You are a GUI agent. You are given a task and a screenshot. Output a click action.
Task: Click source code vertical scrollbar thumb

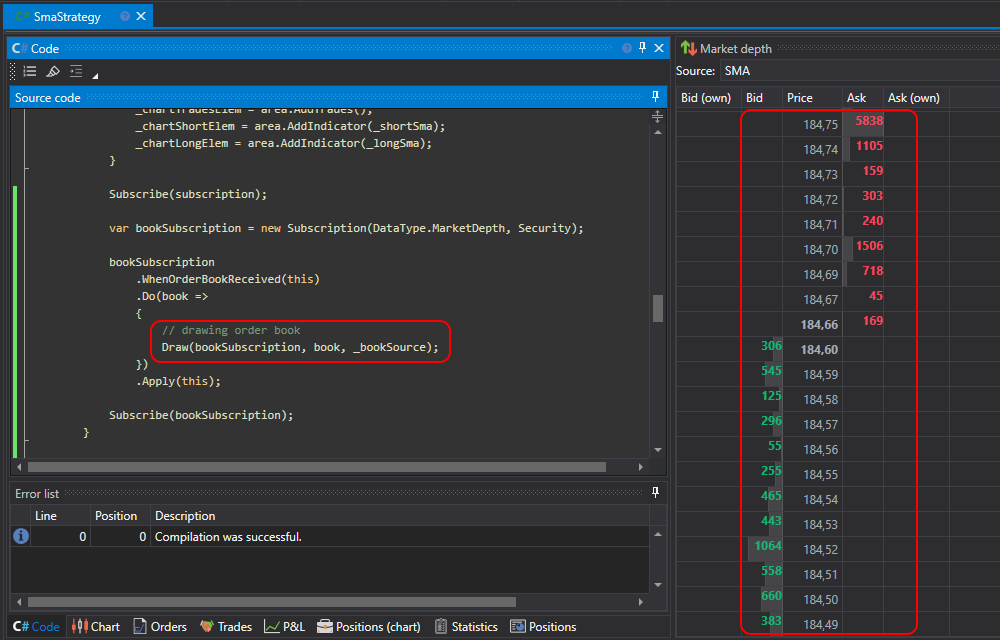(658, 309)
